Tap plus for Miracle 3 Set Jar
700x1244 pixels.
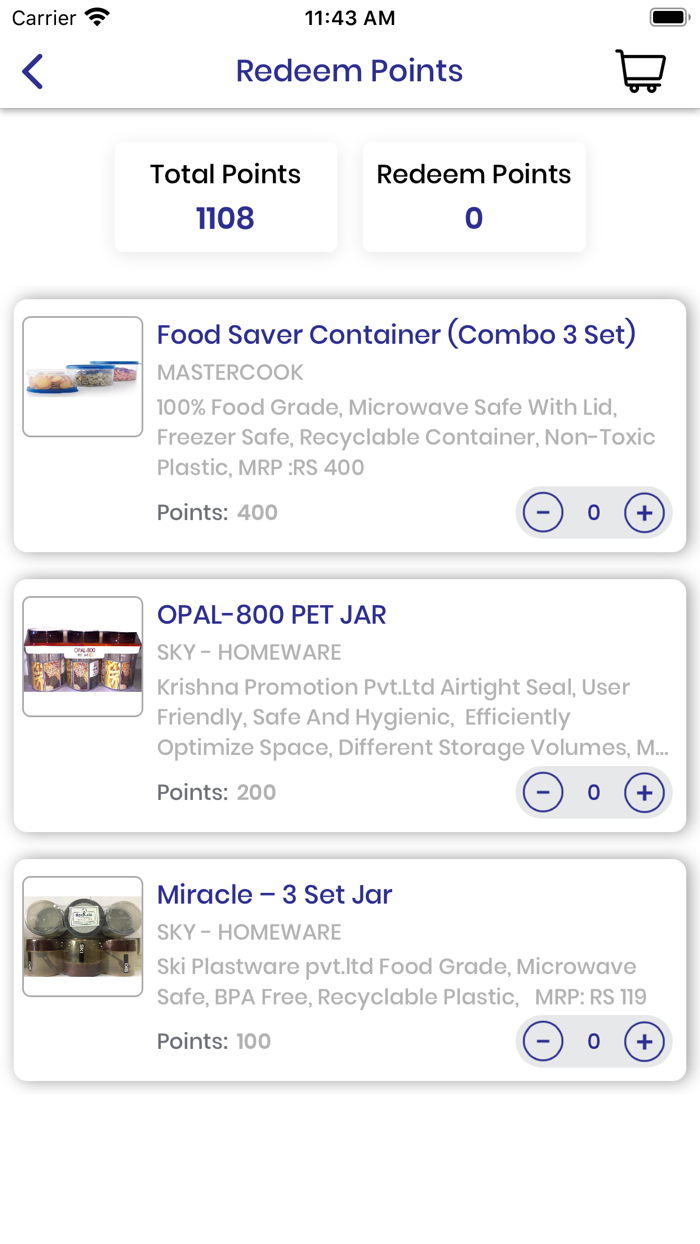644,1042
